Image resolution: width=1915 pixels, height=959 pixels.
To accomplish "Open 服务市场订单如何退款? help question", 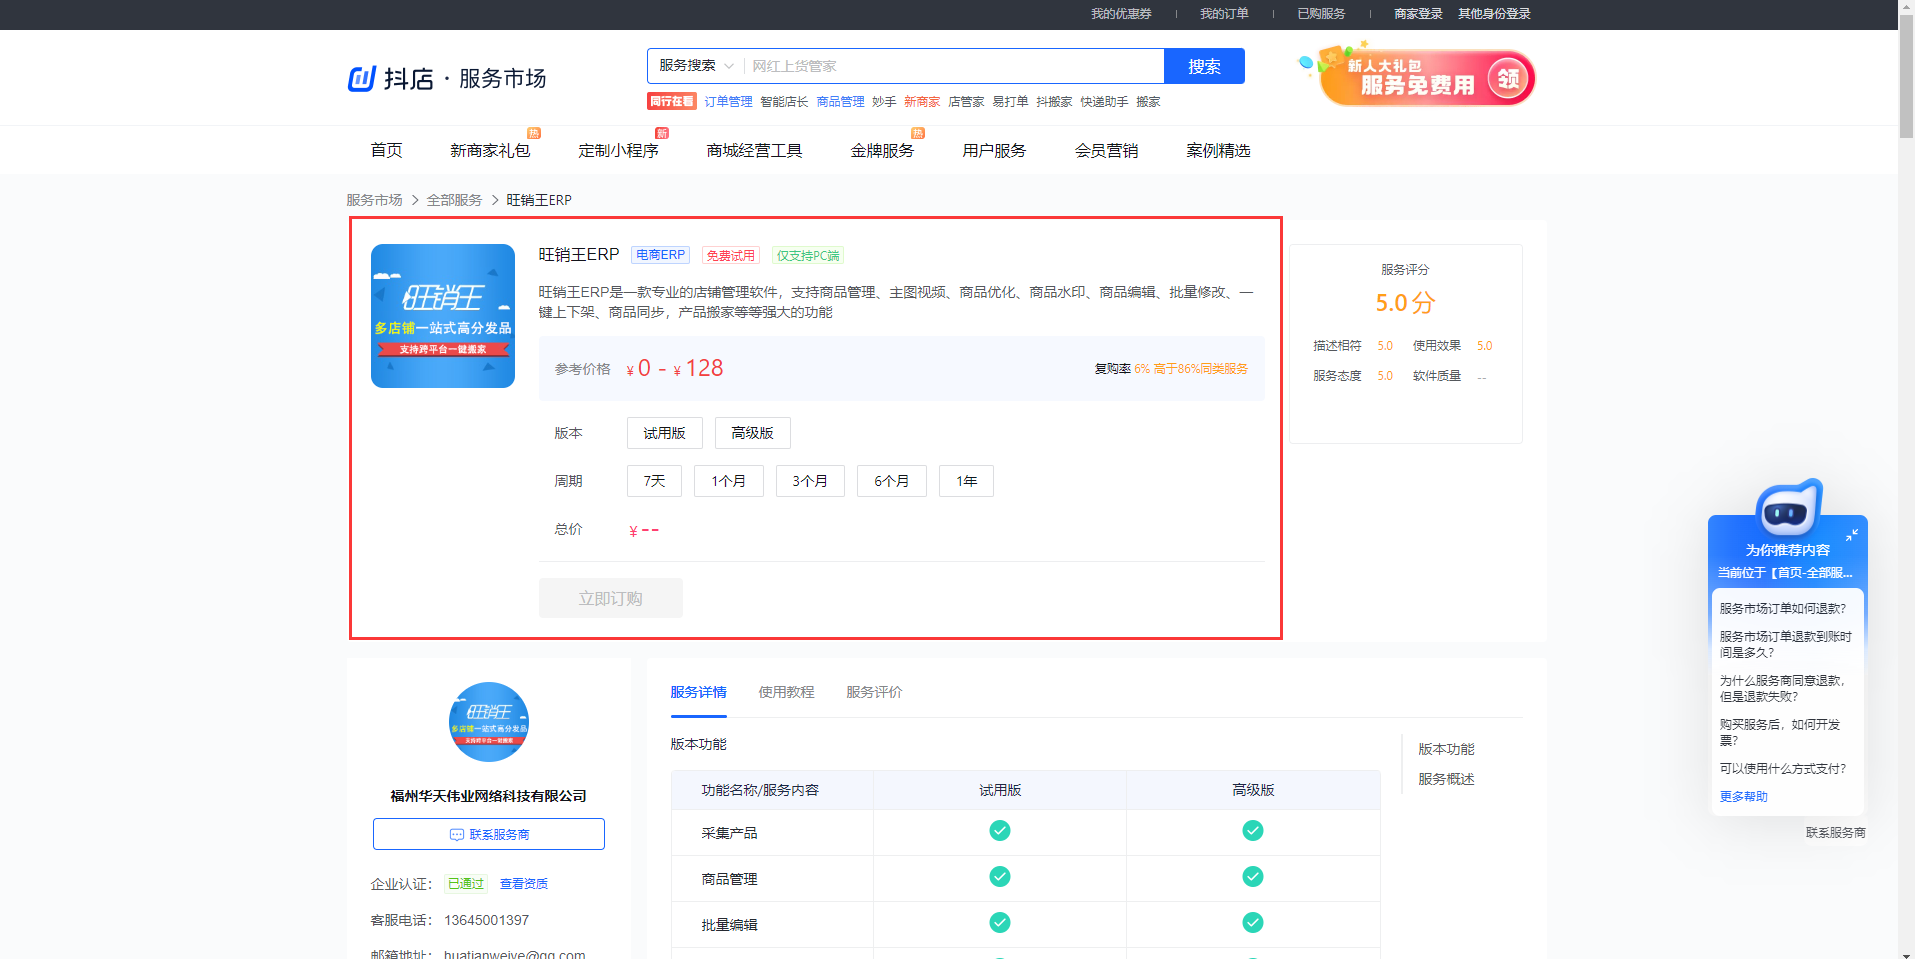I will 1783,609.
